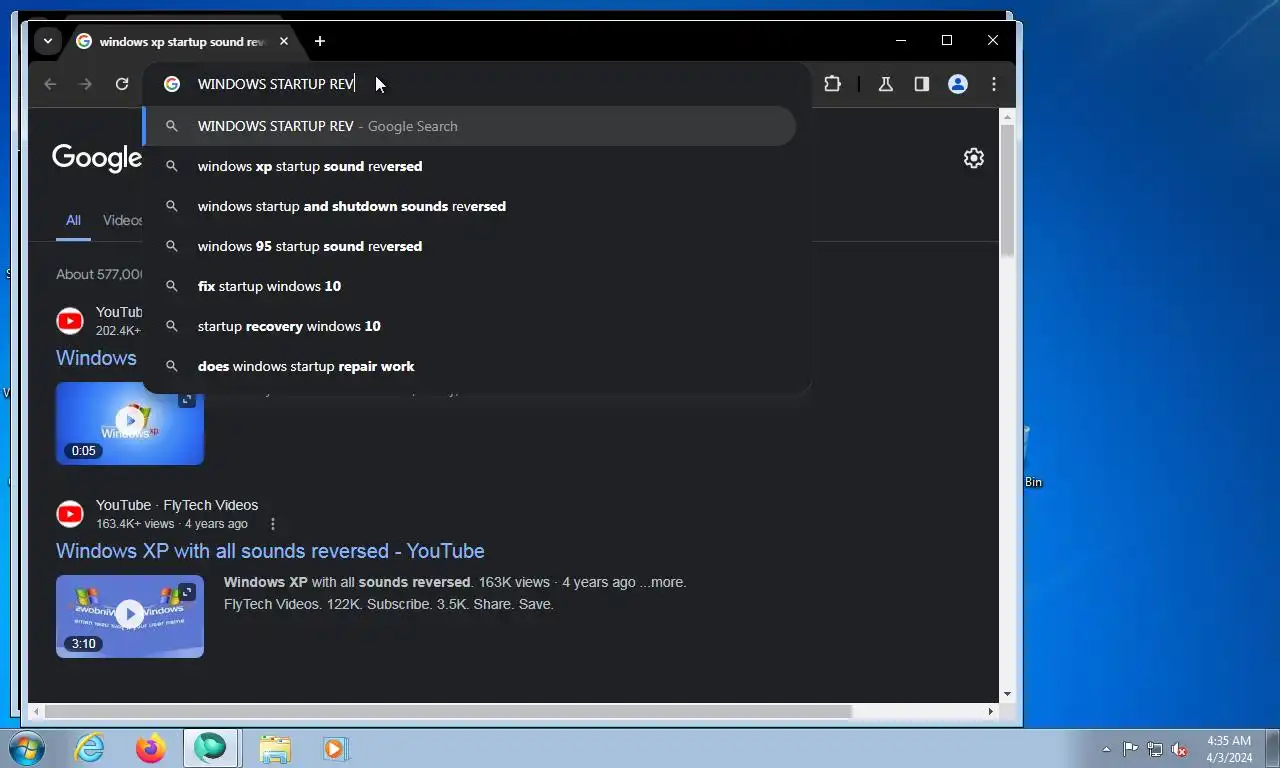Screen dimensions: 1280x768
Task: Click the horizontal scrollbar right arrow
Action: pyautogui.click(x=991, y=711)
